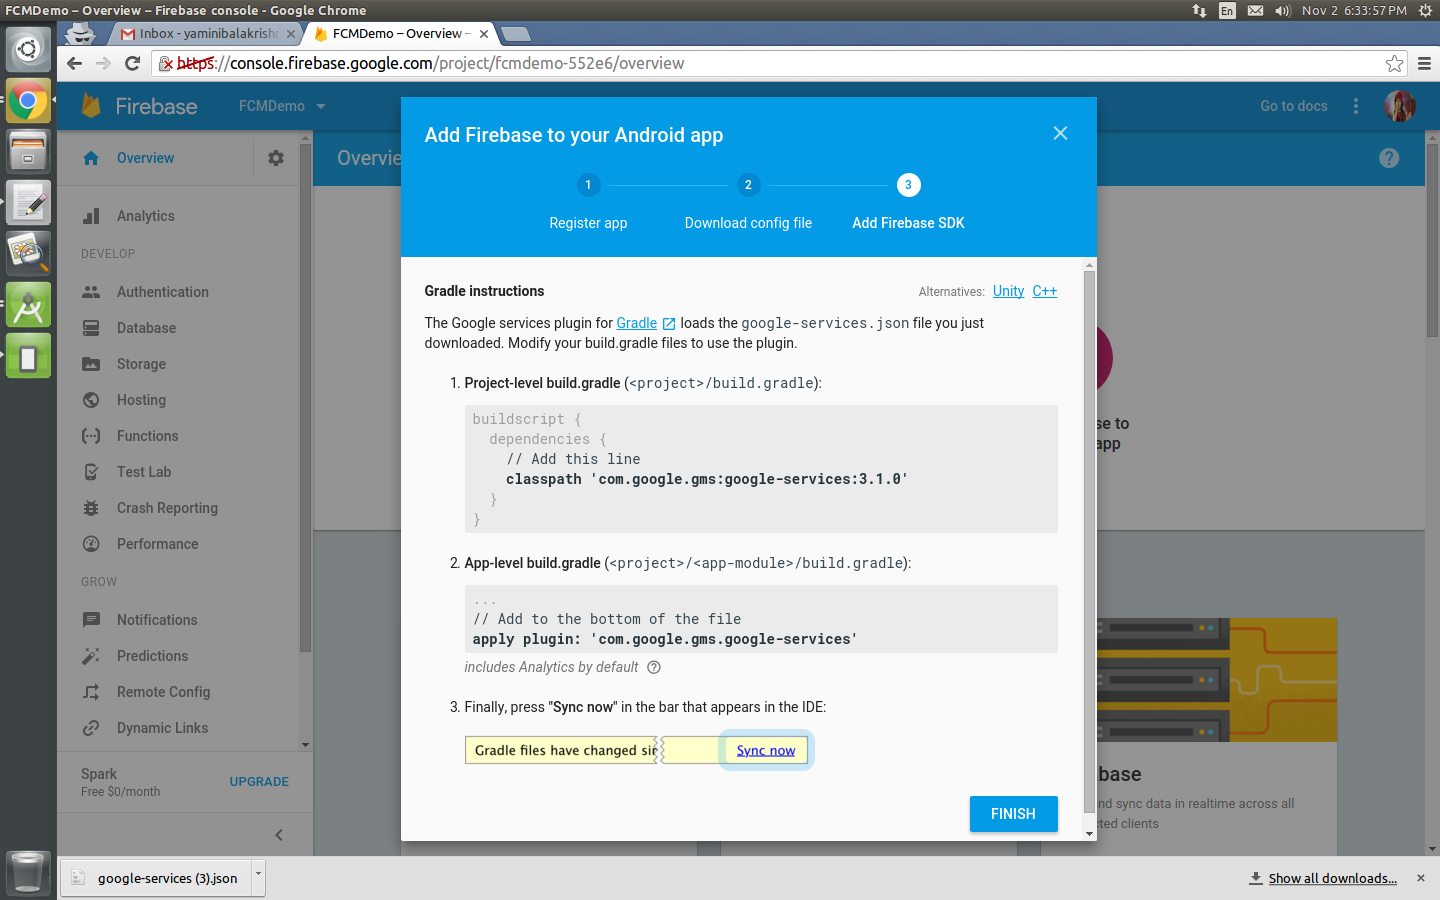Open the google-services (3).json download
Viewport: 1440px width, 900px height.
(157, 878)
